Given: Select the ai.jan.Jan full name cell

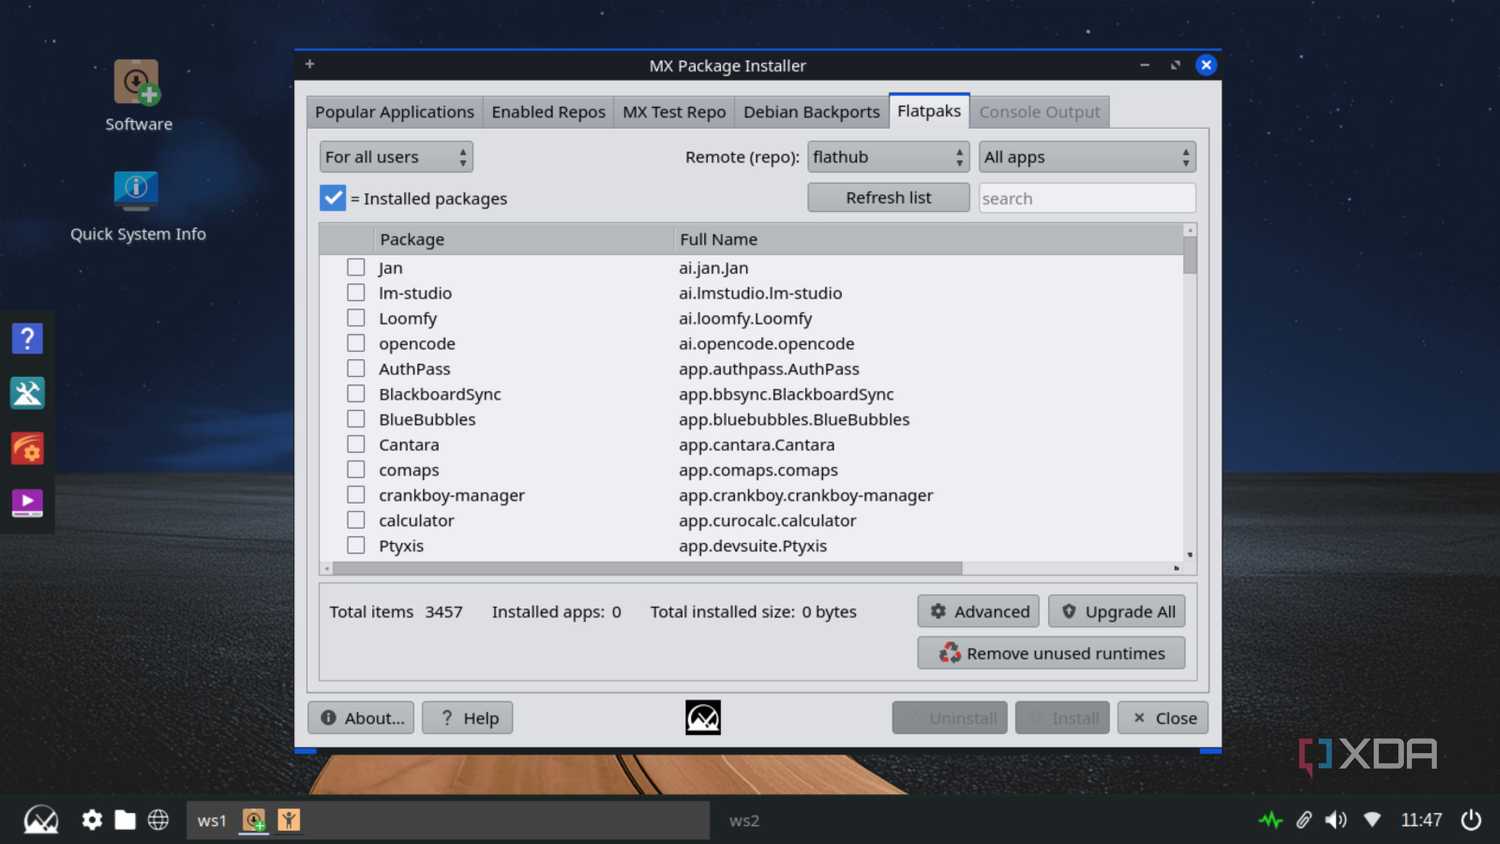Looking at the screenshot, I should click(713, 268).
